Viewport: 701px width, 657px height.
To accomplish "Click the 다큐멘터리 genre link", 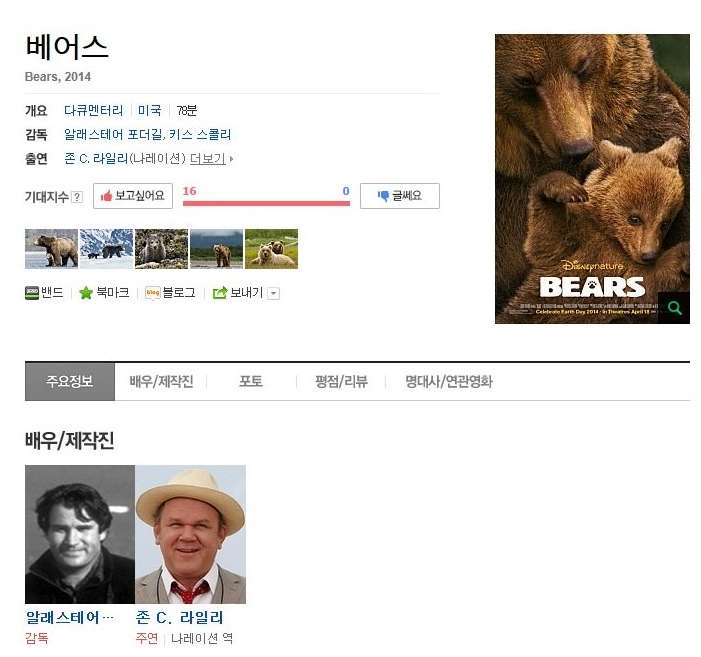I will [x=93, y=110].
